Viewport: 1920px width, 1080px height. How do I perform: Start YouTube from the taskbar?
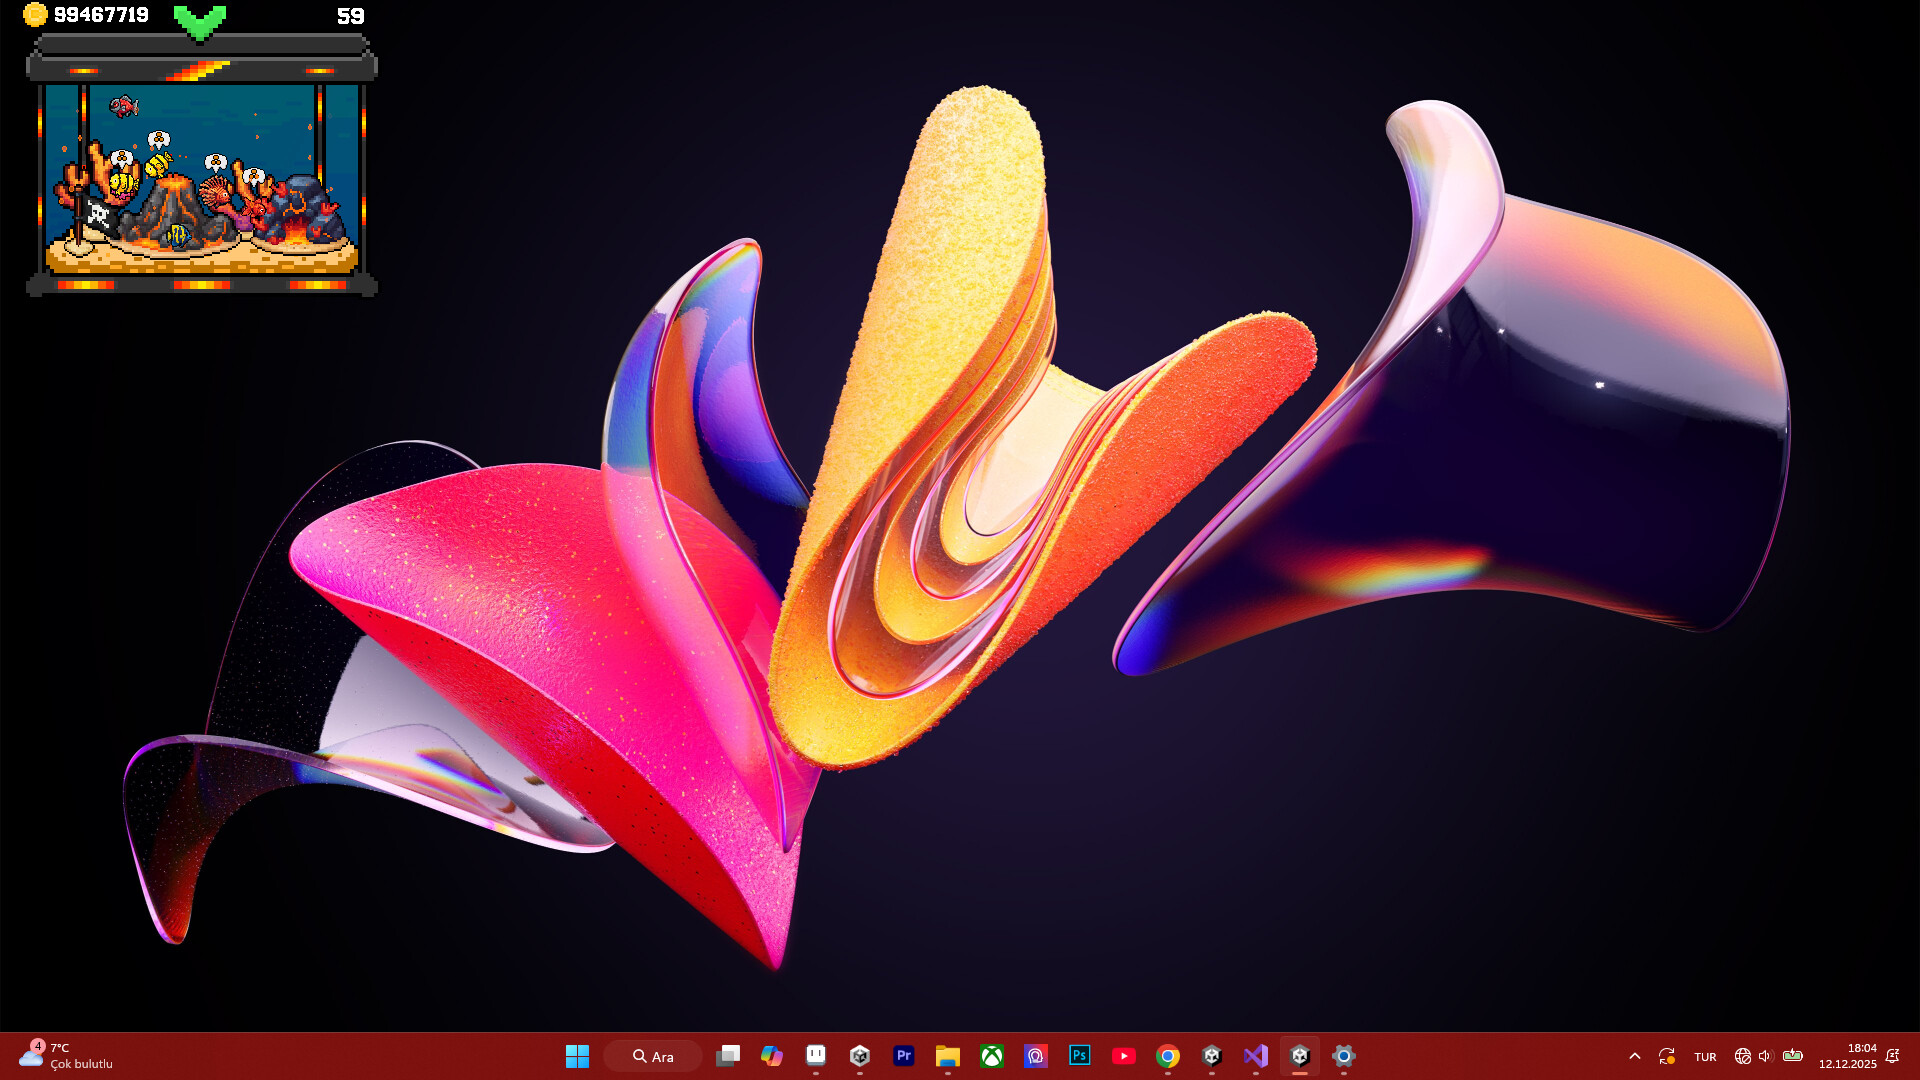(1124, 1056)
